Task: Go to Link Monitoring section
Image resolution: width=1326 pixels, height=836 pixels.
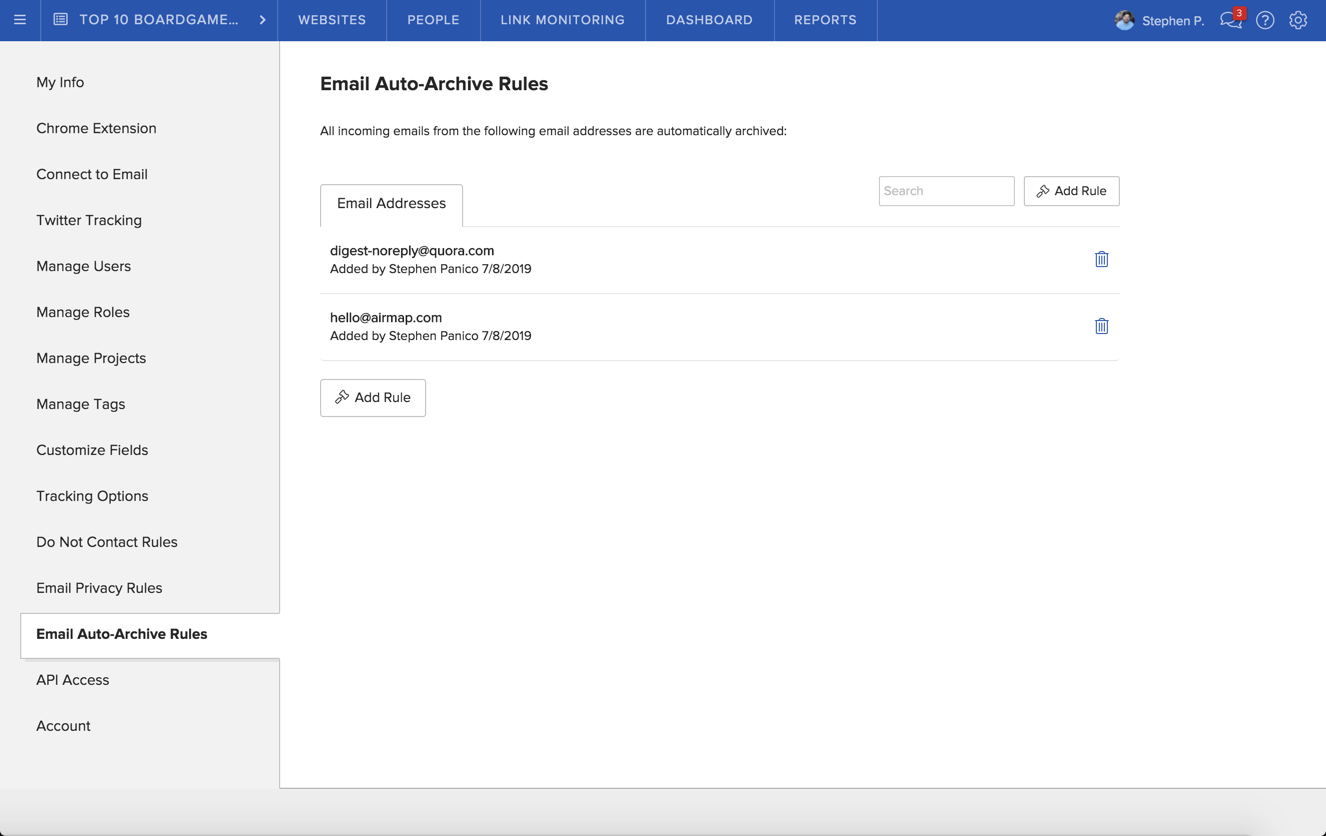Action: pyautogui.click(x=562, y=20)
